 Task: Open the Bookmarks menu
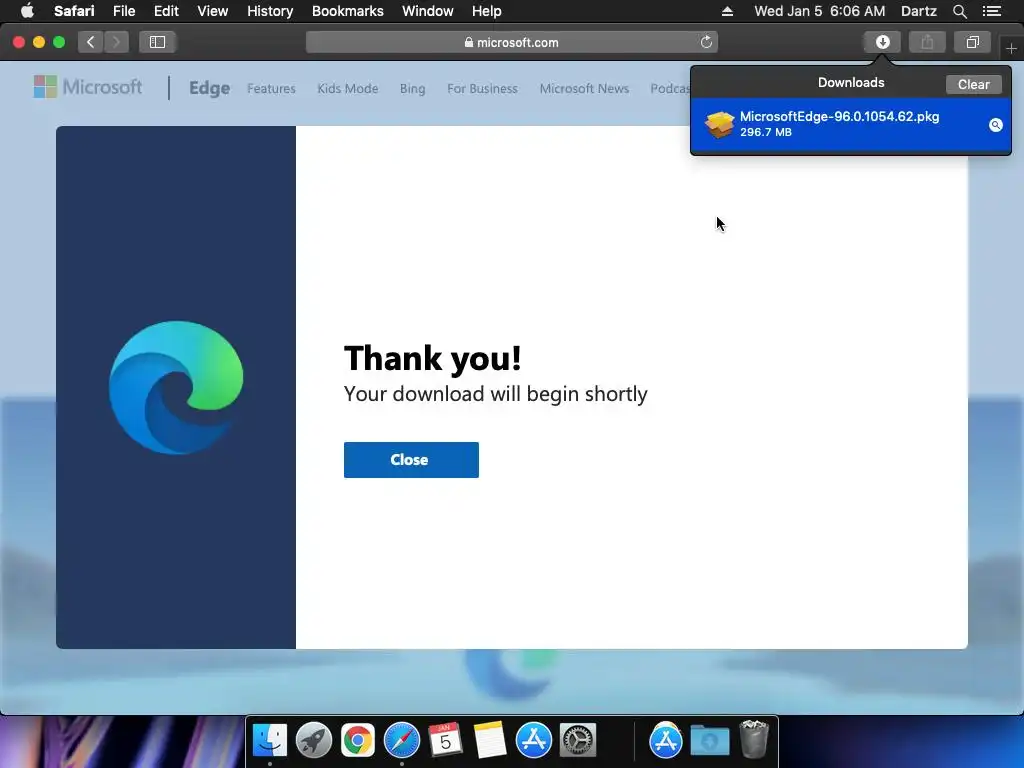point(347,11)
